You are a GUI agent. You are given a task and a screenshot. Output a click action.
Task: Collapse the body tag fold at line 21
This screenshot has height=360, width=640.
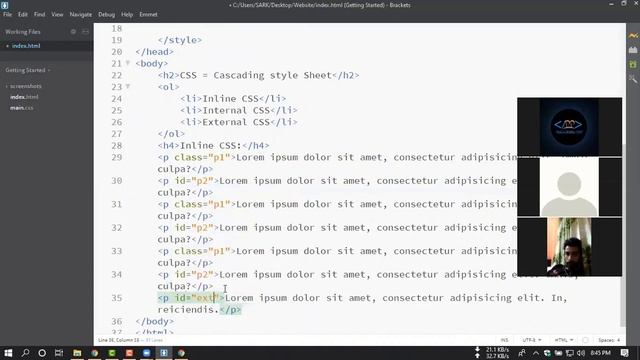point(128,63)
